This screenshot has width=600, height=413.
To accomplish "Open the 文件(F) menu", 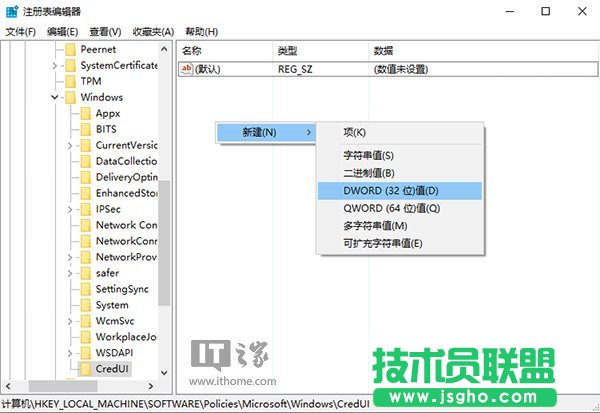I will (x=21, y=32).
